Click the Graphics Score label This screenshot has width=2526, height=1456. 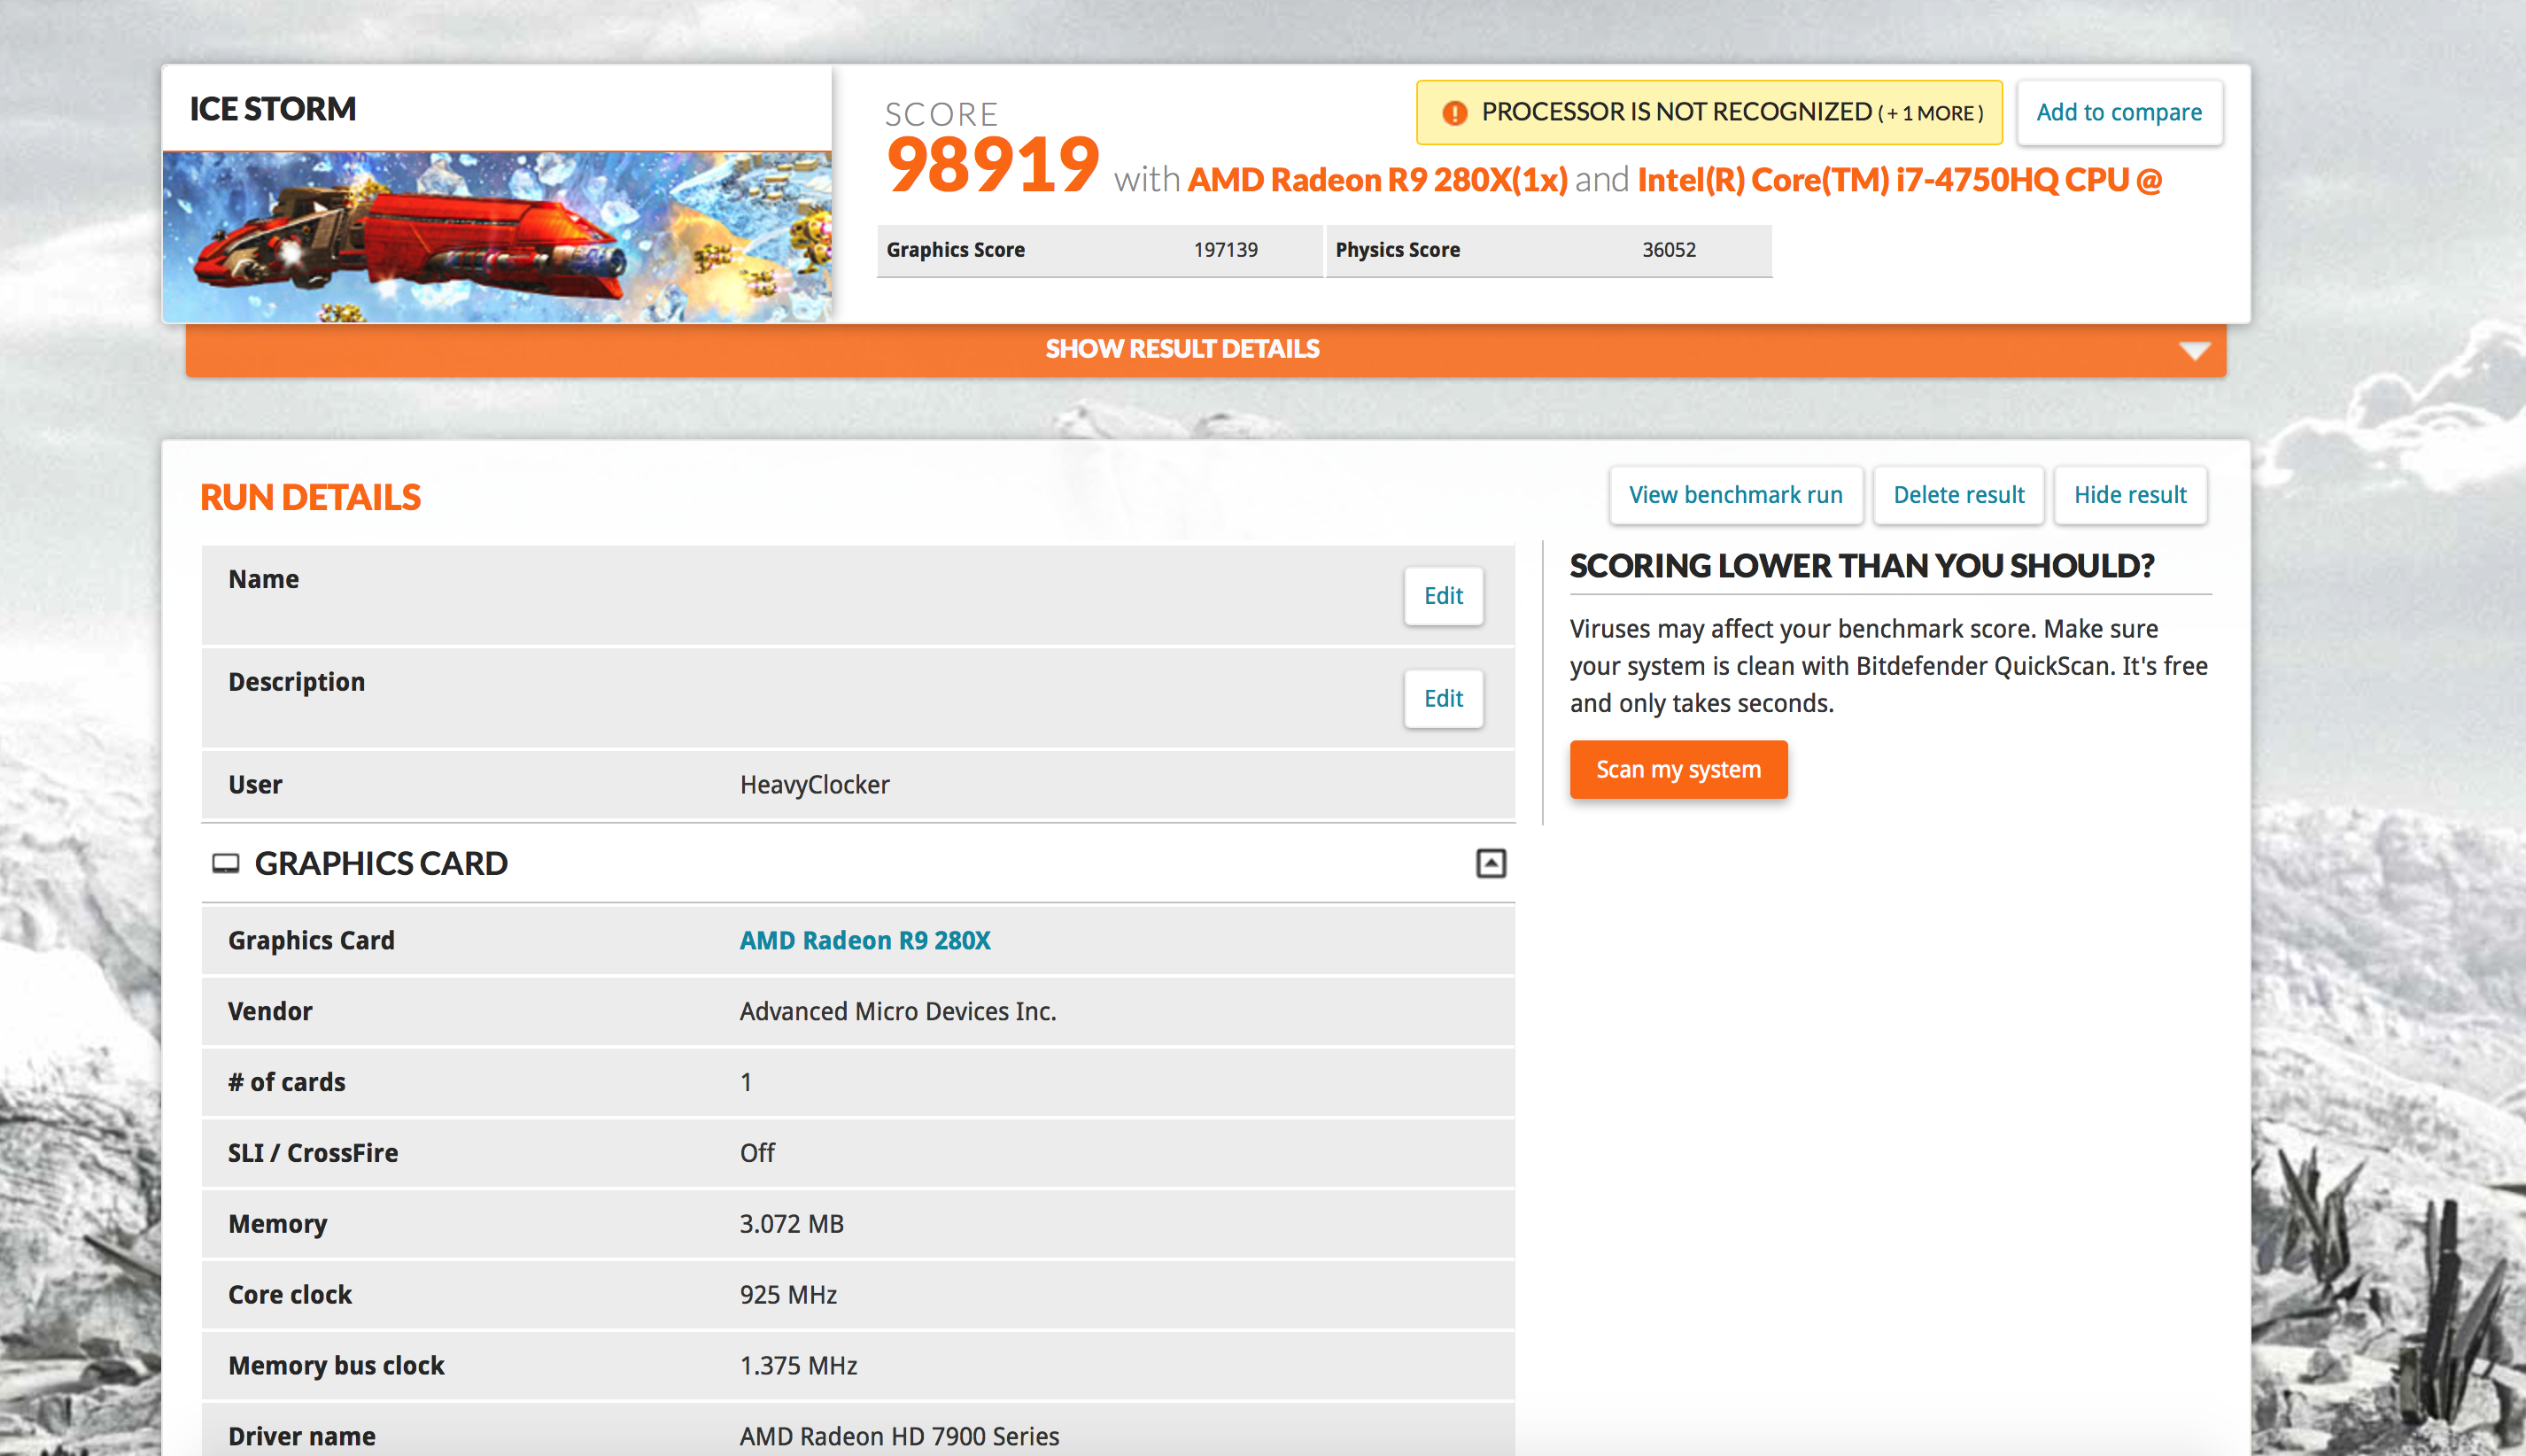(x=955, y=250)
